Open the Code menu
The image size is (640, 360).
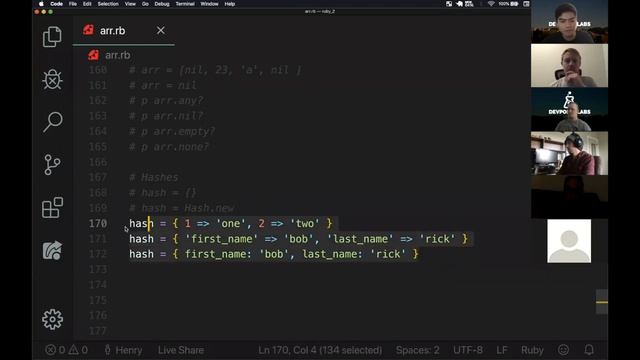(x=56, y=4)
